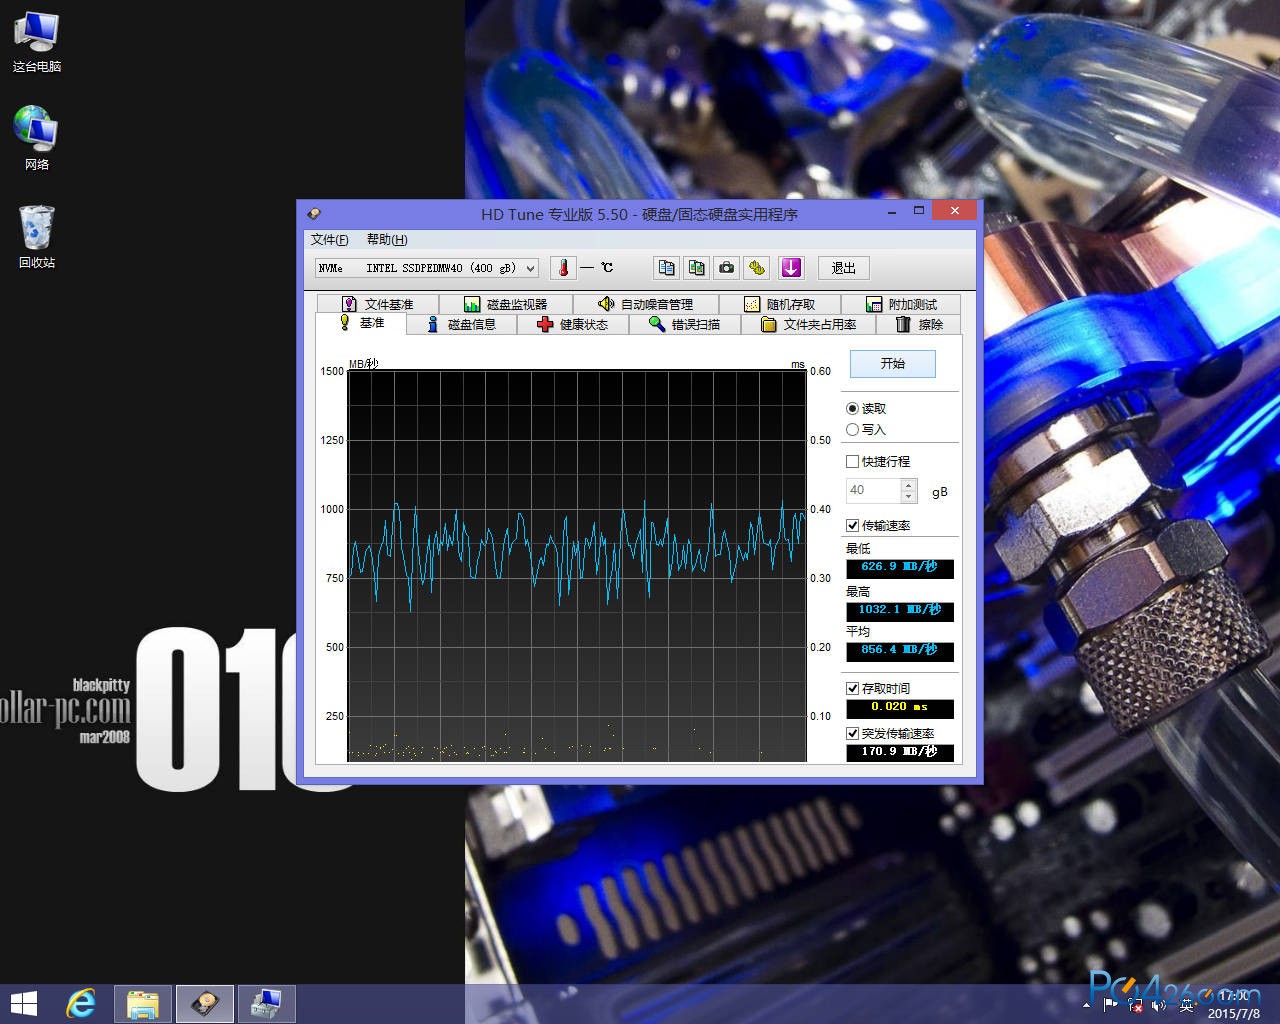Screen dimensions: 1280x1024
Task: Select the 基准 benchmark tab
Action: [x=361, y=323]
